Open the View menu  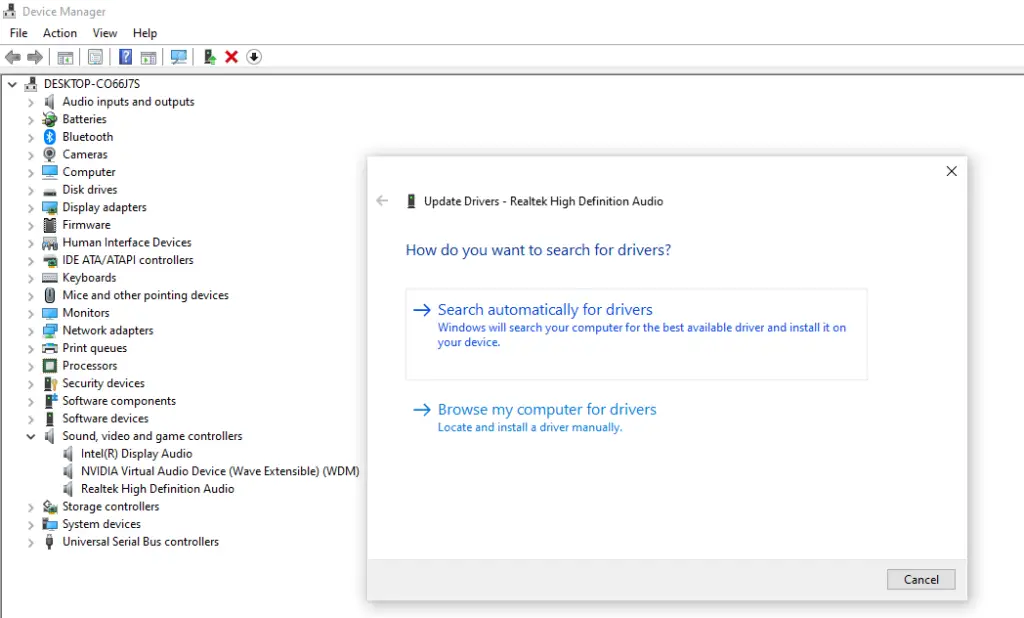[104, 33]
